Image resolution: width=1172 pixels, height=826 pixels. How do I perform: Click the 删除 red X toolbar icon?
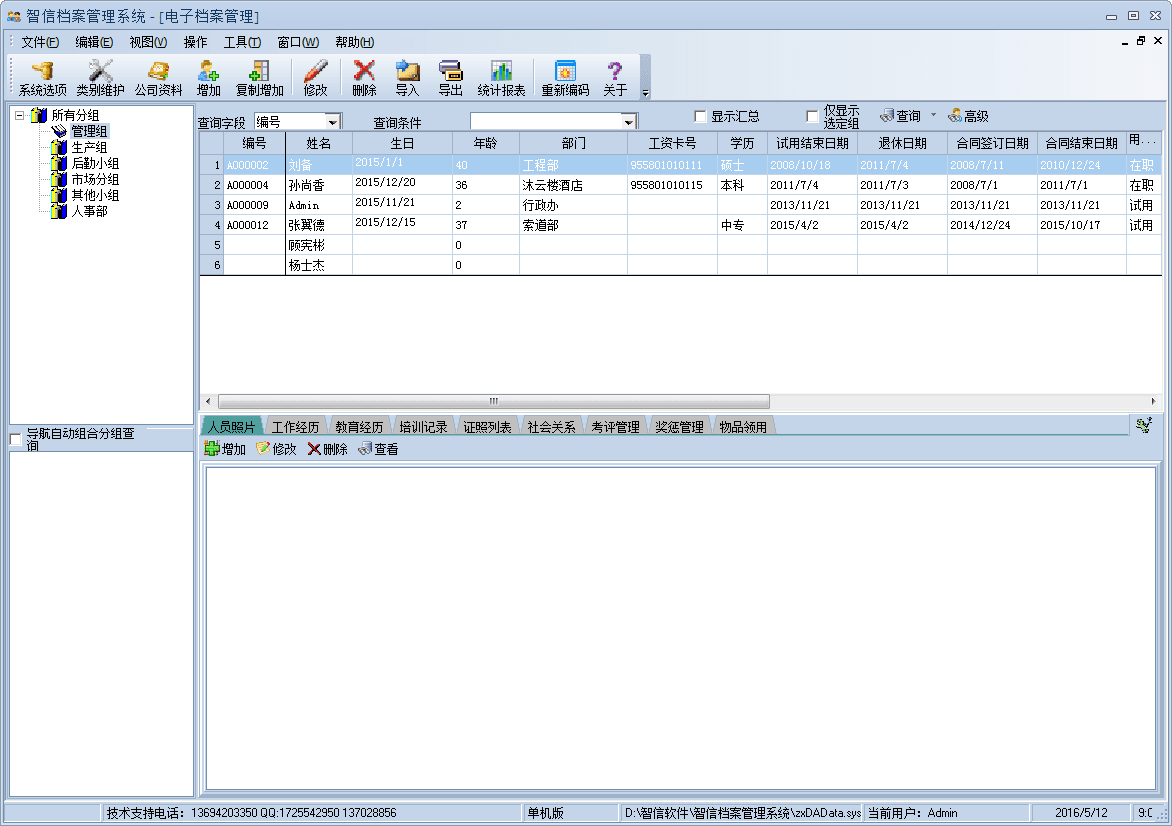coord(364,77)
